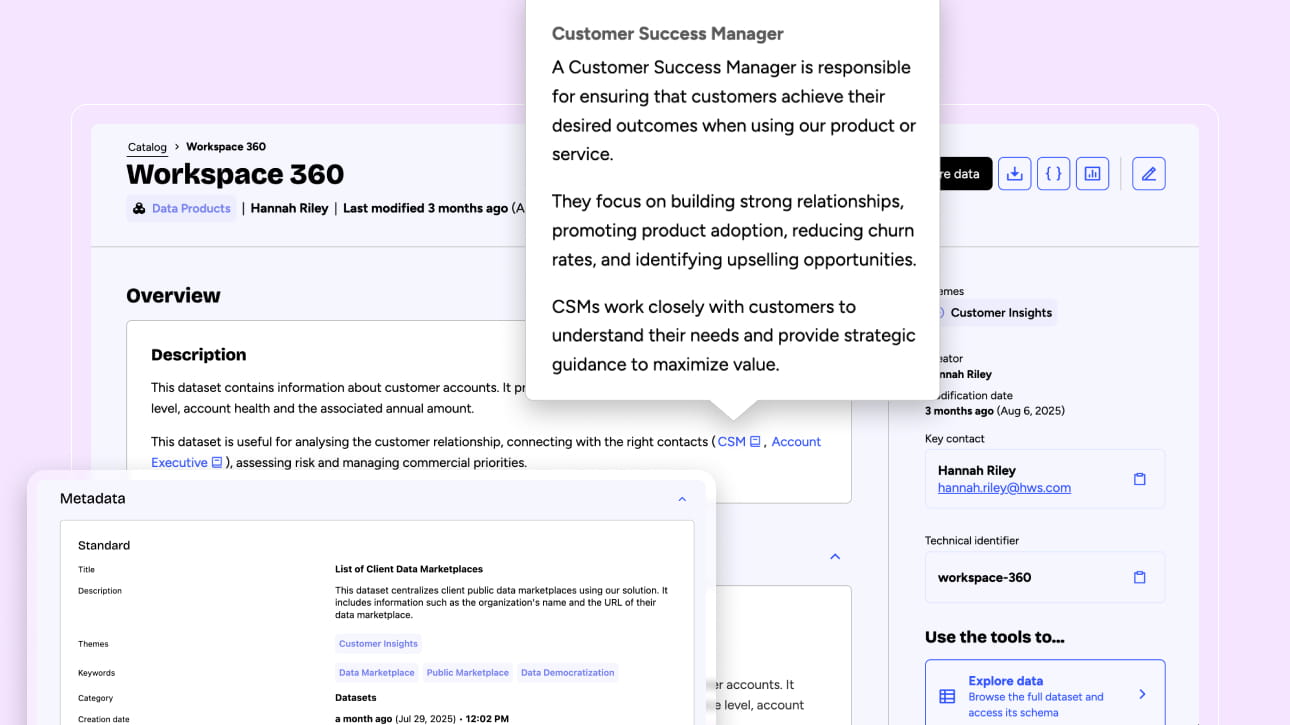Viewport: 1290px width, 725px height.
Task: Collapse the section behind the Metadata card
Action: [835, 556]
